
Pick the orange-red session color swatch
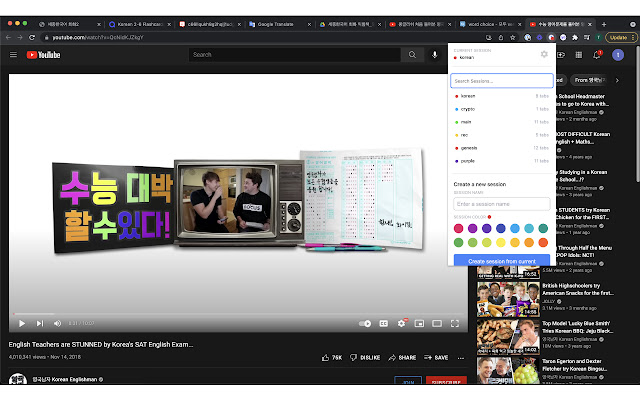543,242
